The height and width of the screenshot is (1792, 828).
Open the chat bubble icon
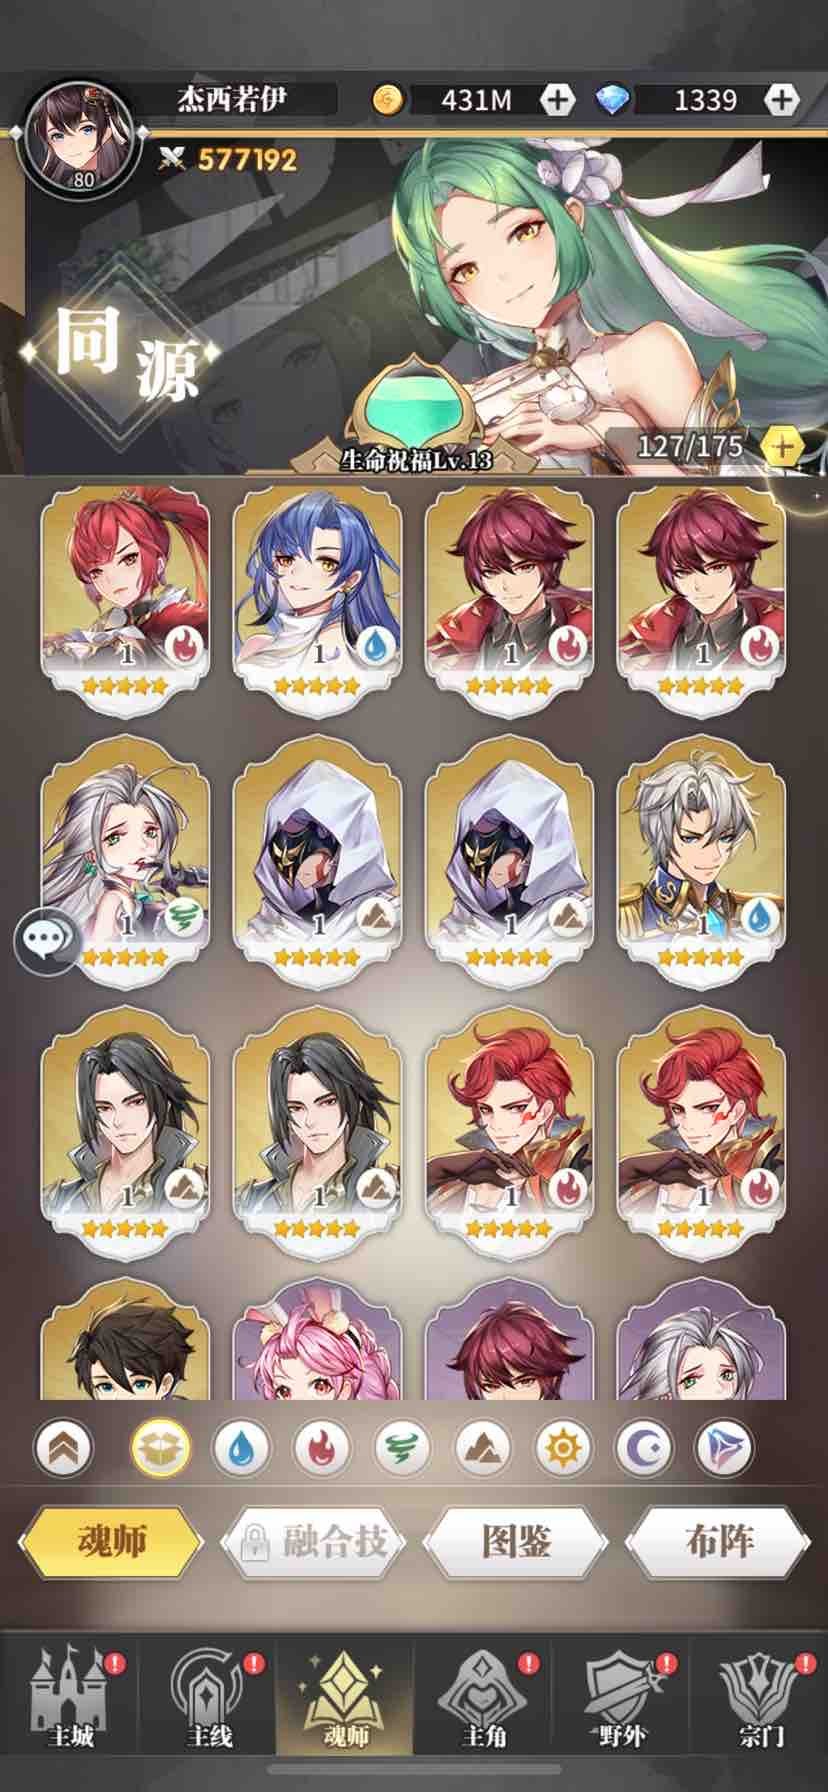coord(46,939)
